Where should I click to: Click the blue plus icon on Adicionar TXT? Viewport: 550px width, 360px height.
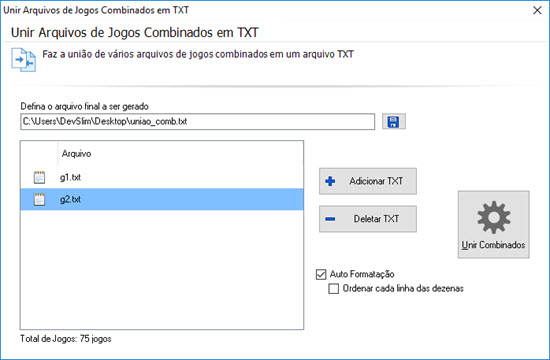pos(330,181)
